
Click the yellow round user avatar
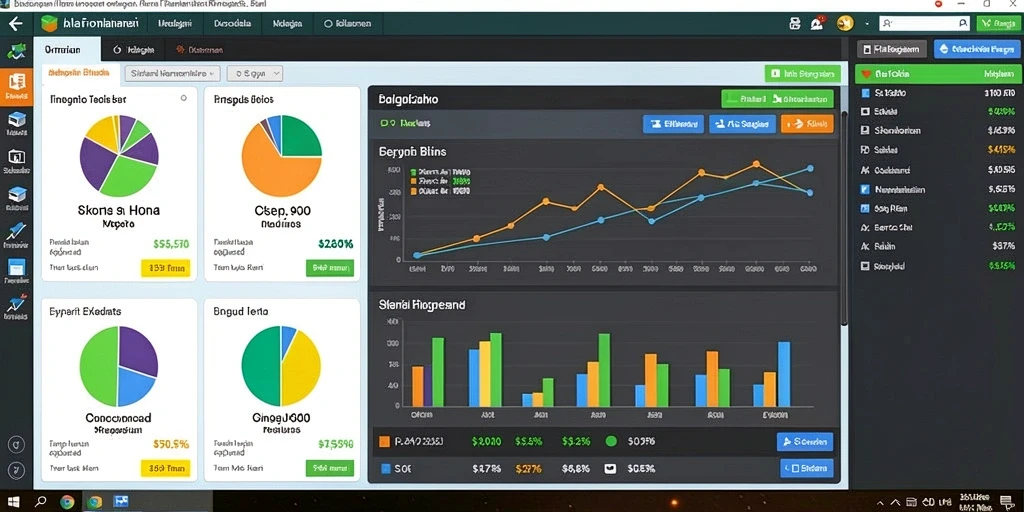(845, 24)
